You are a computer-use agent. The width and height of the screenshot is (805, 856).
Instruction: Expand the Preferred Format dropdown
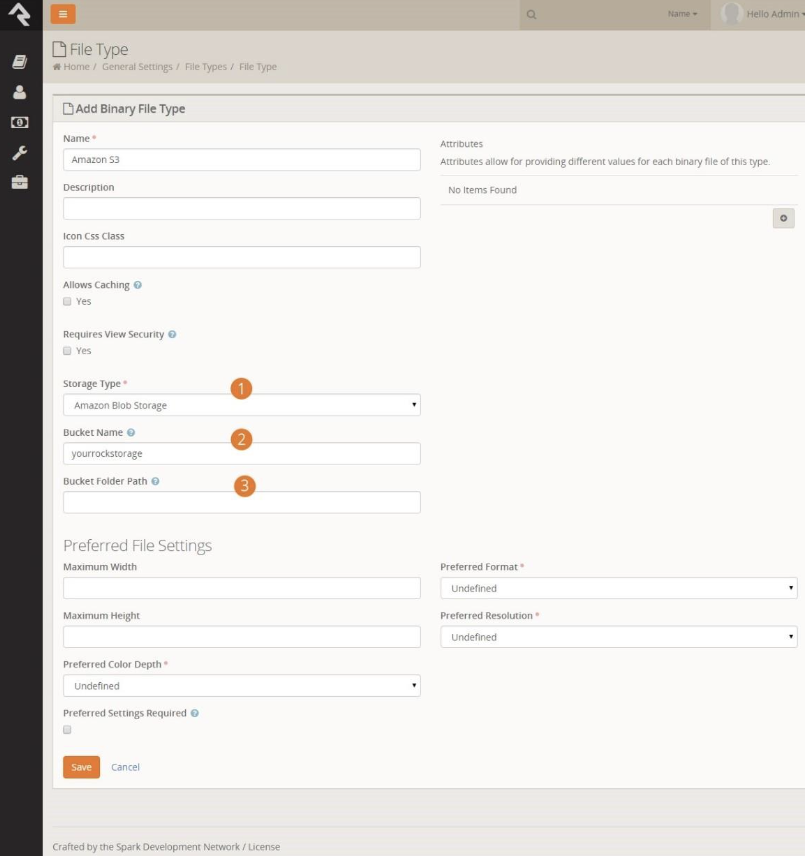click(x=618, y=588)
